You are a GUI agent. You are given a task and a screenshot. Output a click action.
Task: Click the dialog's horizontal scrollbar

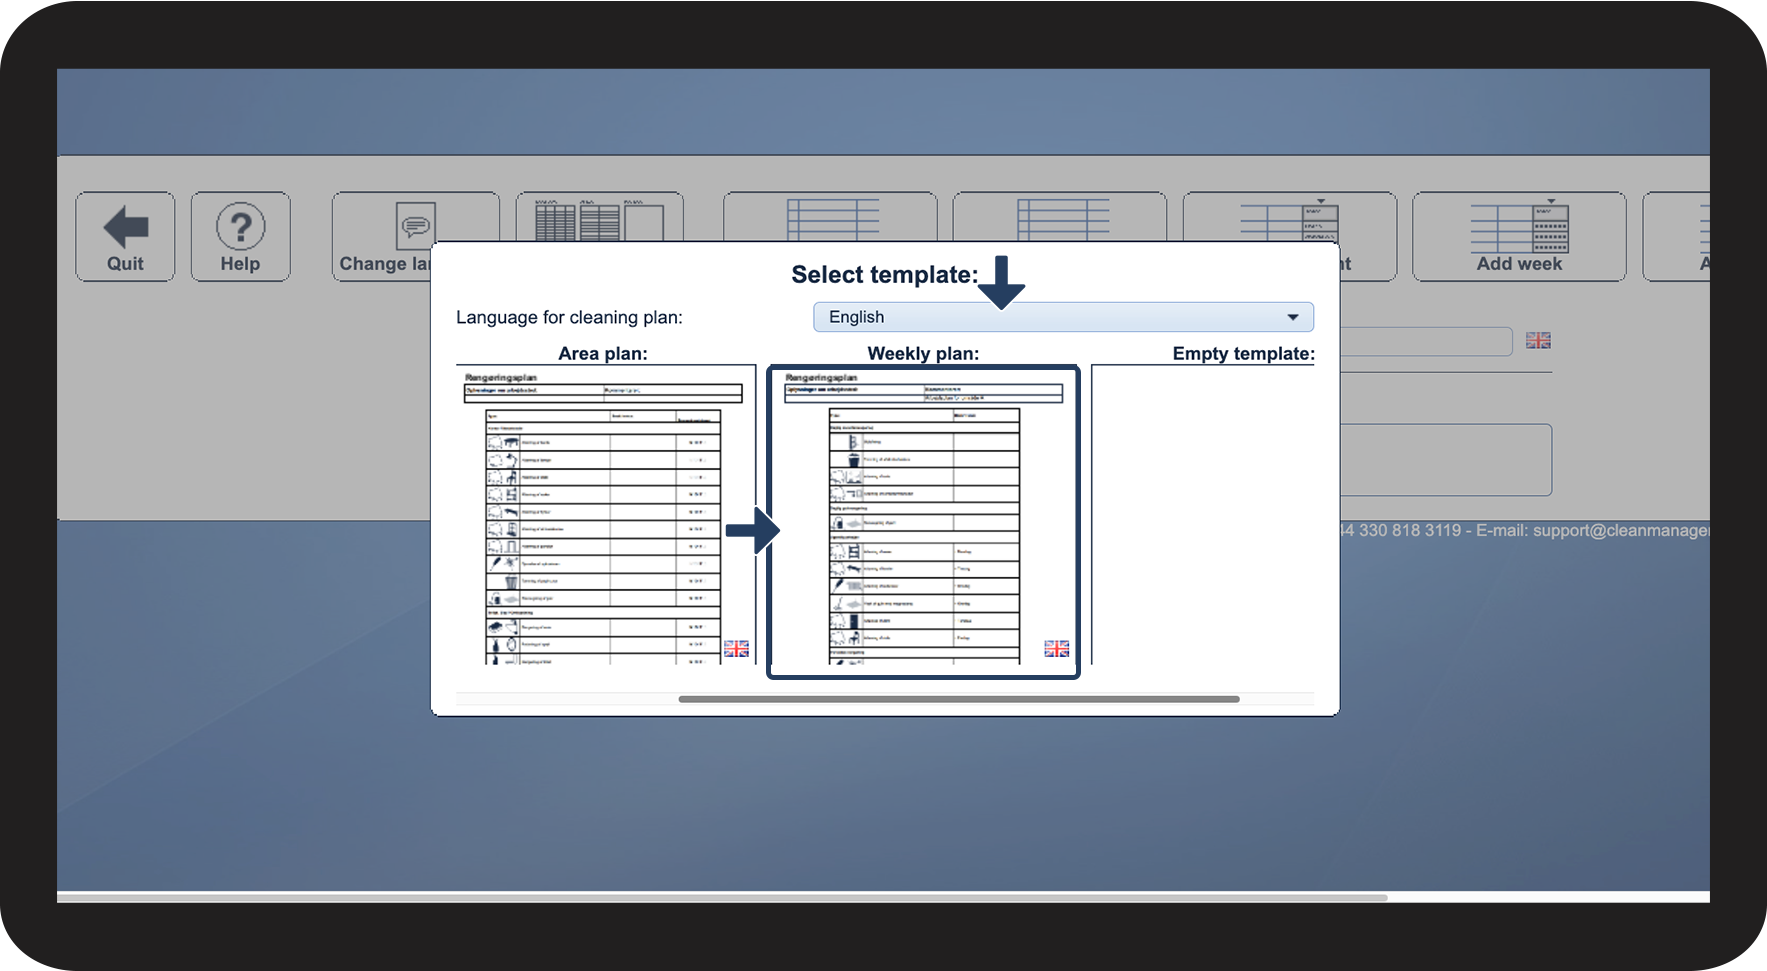pos(959,699)
